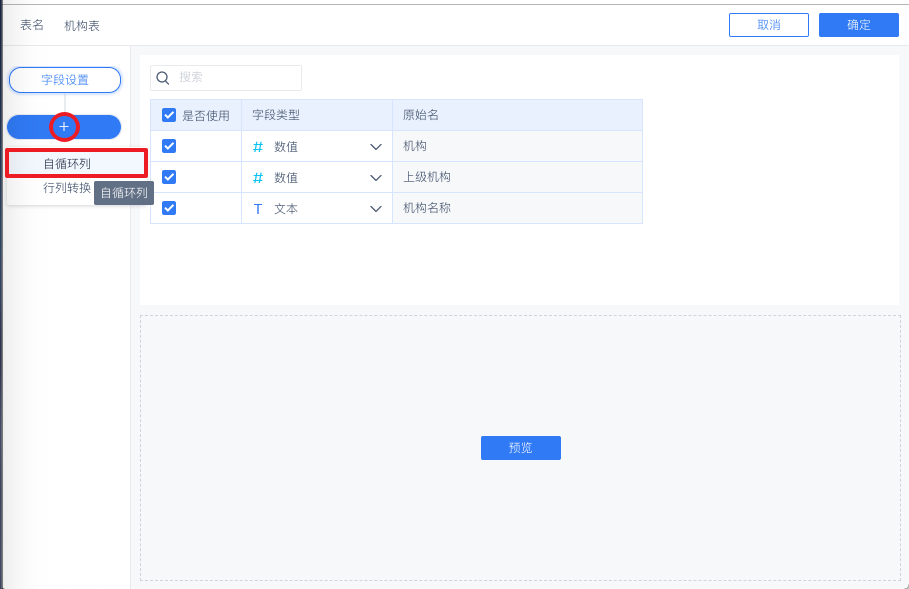Click into the 搜索 search field
The image size is (909, 589).
point(236,77)
